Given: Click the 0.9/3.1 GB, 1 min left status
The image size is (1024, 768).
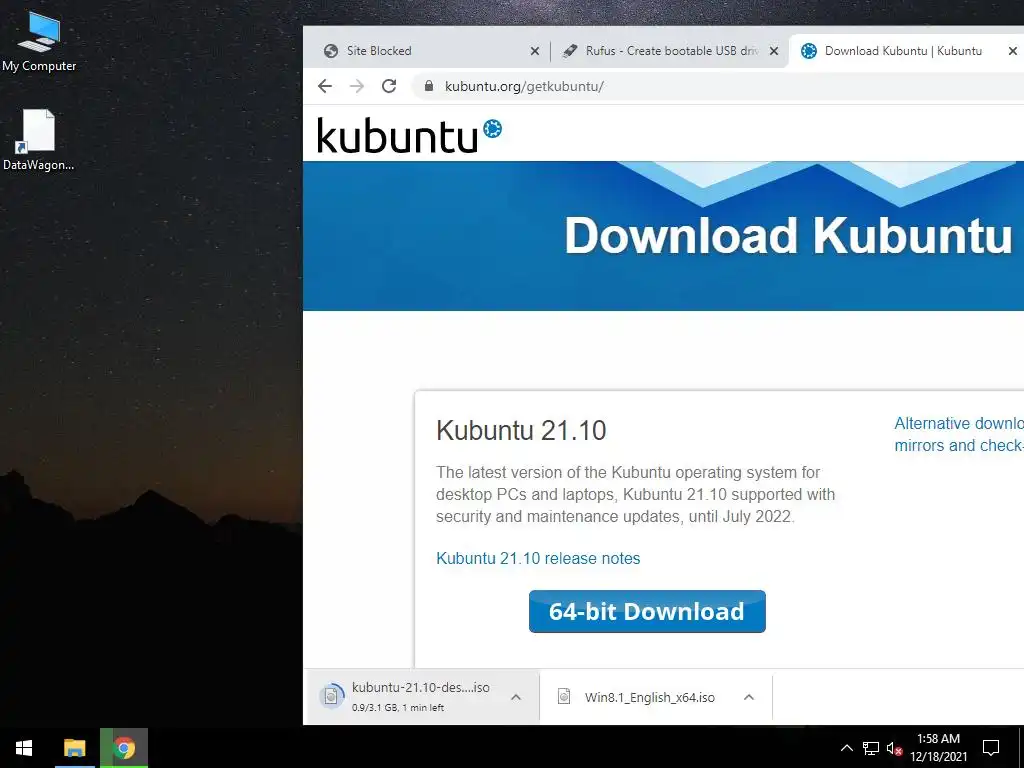Looking at the screenshot, I should click(x=398, y=707).
